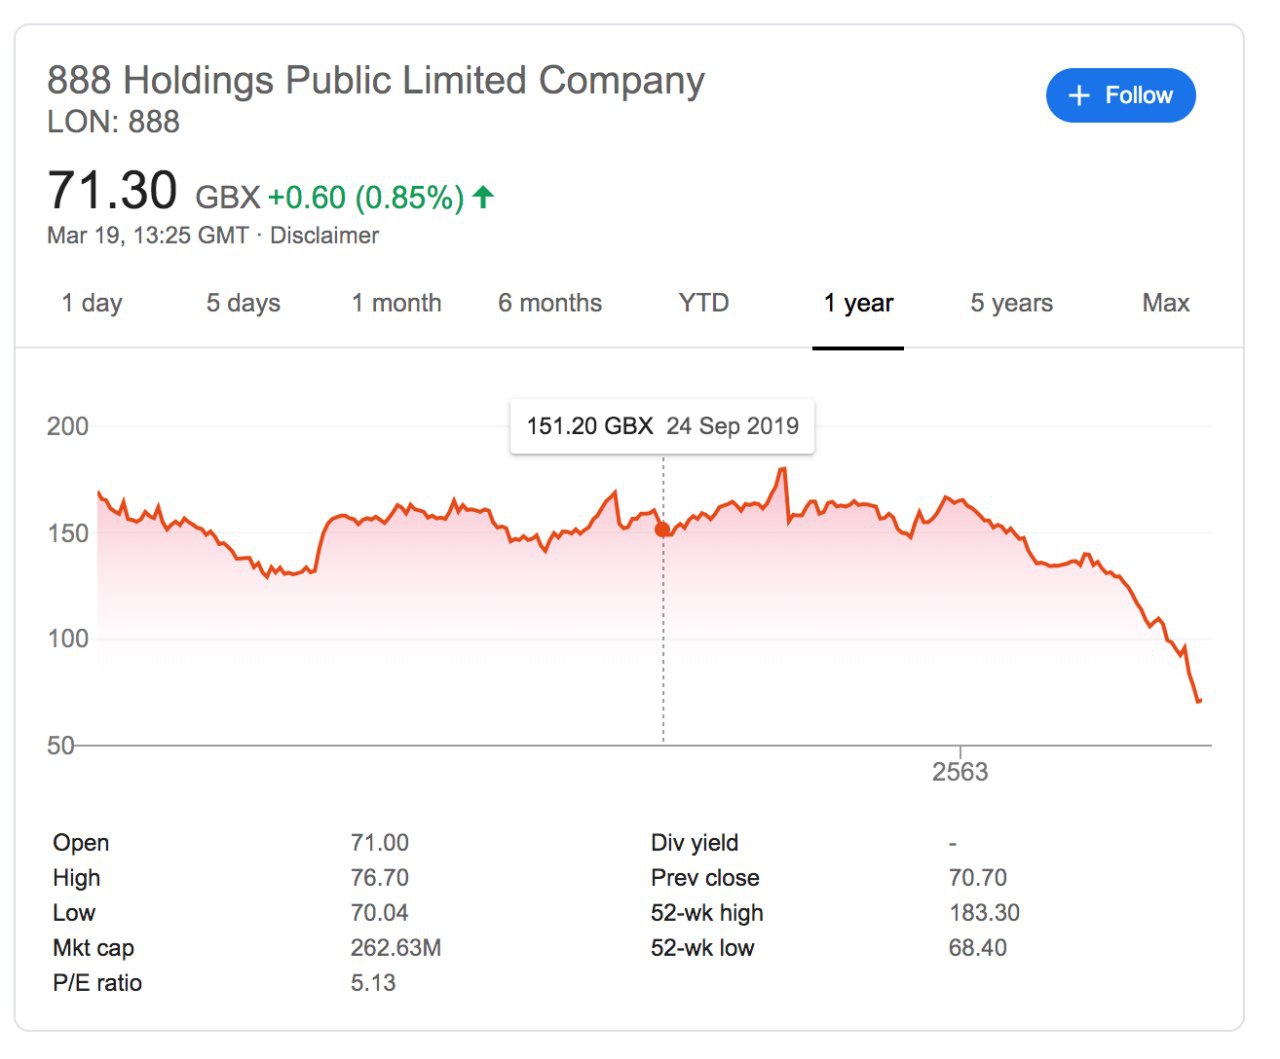Click the blue Follow button
The image size is (1280, 1059).
1120,96
